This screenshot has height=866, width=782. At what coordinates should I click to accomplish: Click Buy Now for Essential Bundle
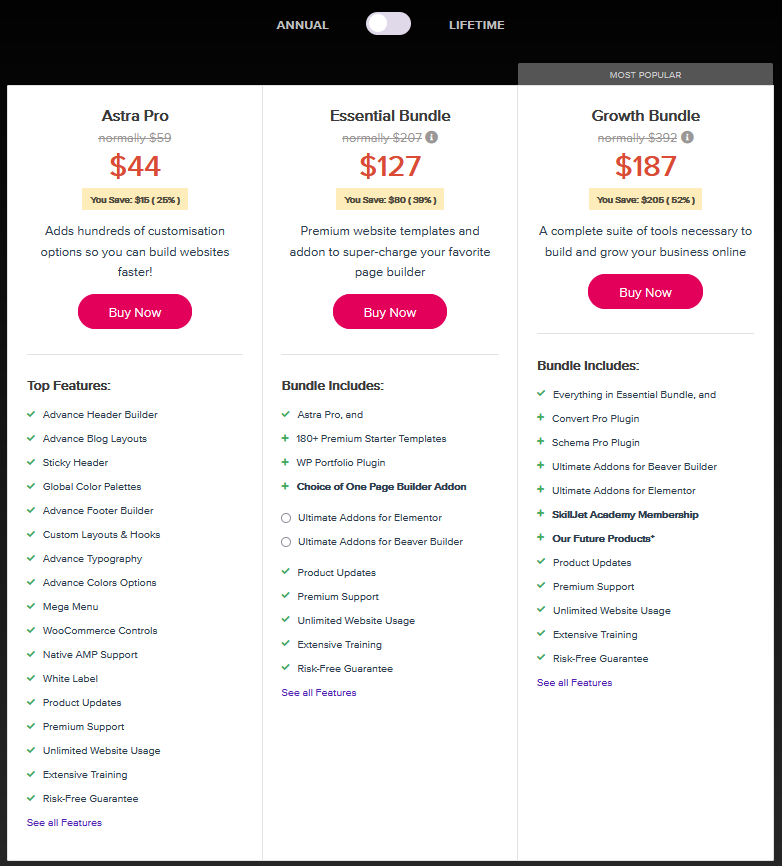[x=390, y=312]
